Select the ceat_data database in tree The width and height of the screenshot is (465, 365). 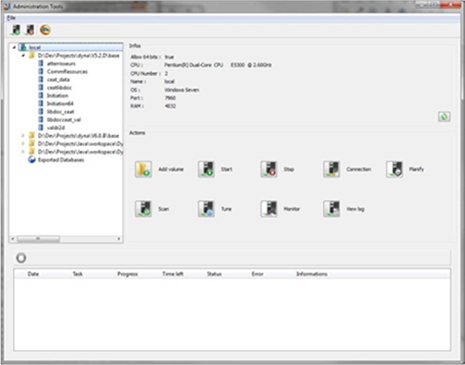[x=58, y=79]
